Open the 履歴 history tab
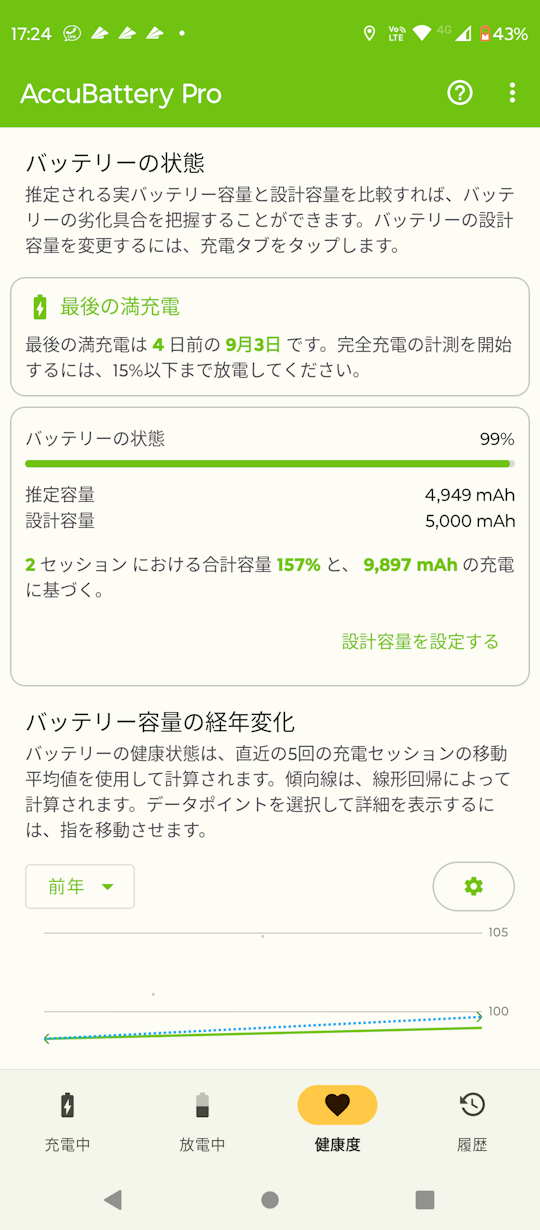The image size is (540, 1230). pyautogui.click(x=472, y=1122)
